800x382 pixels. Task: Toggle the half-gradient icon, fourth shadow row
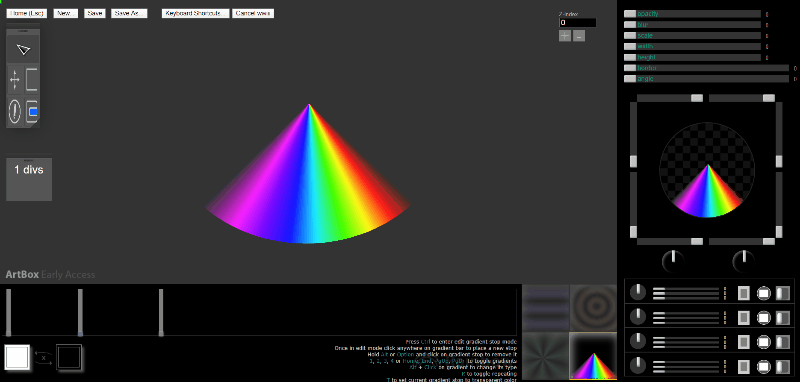click(783, 366)
